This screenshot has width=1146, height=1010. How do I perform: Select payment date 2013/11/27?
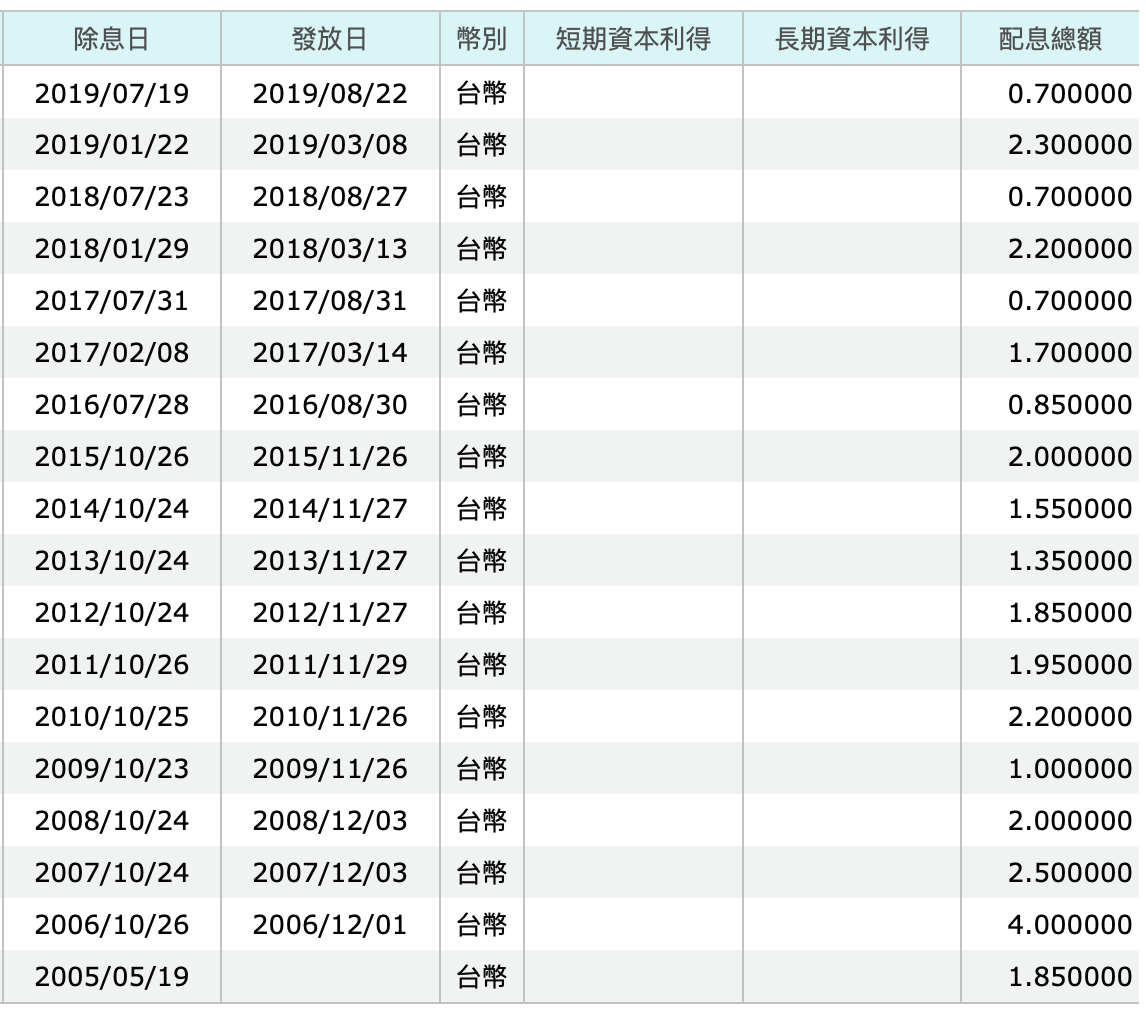[x=330, y=560]
